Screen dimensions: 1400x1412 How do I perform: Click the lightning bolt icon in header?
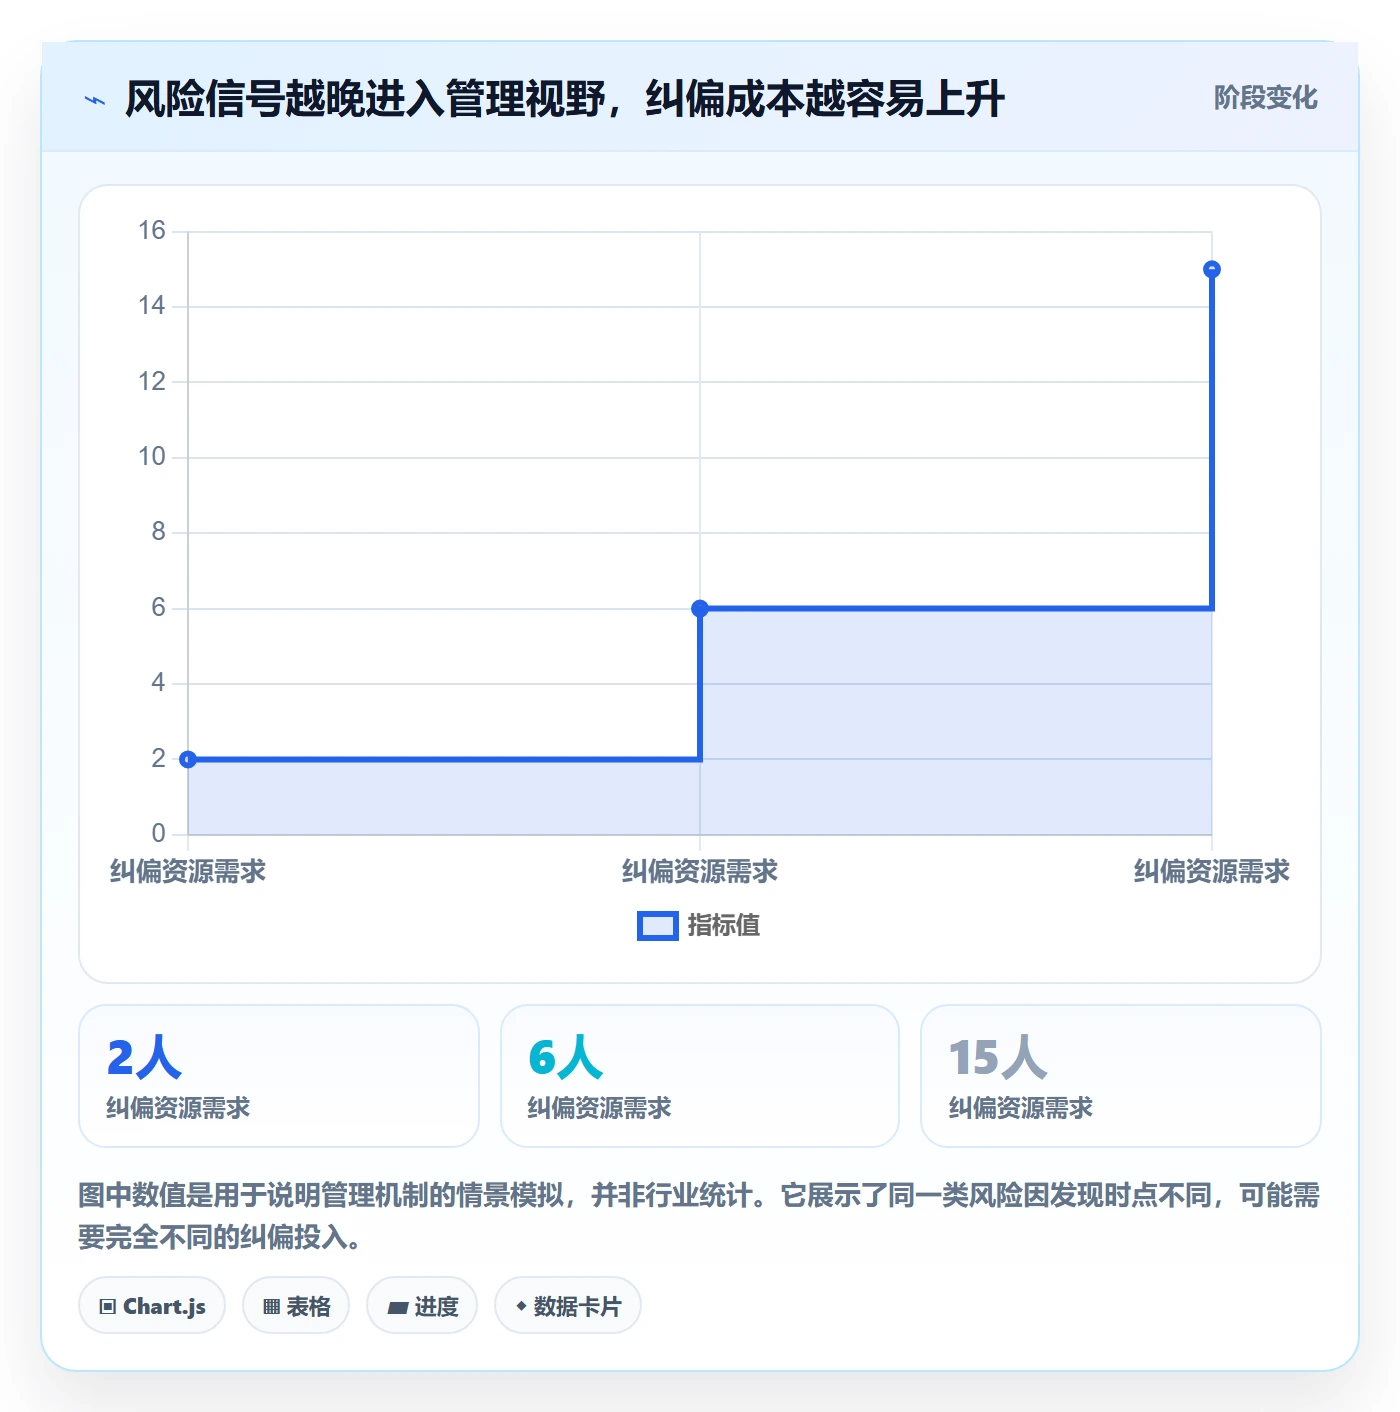95,100
